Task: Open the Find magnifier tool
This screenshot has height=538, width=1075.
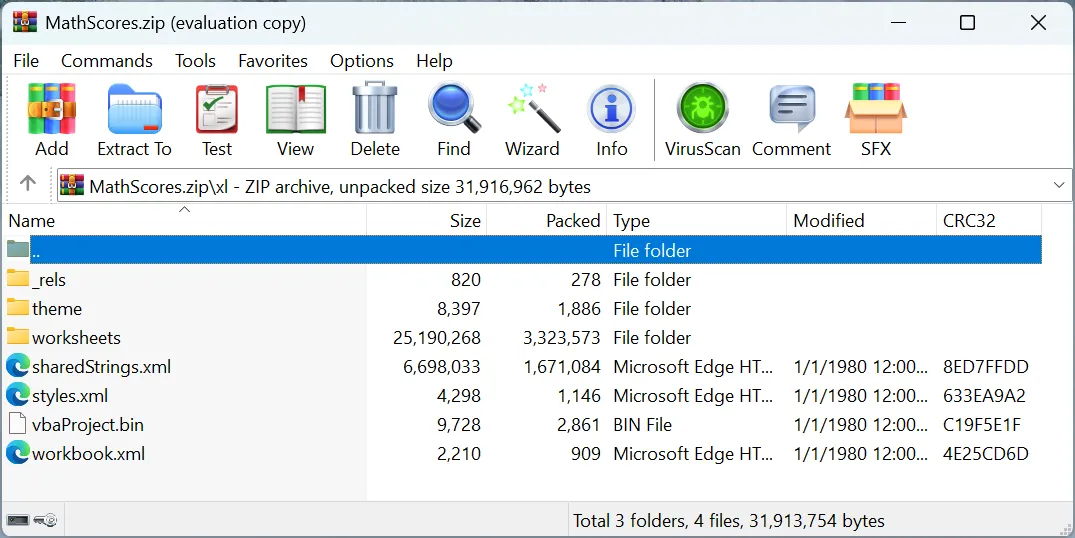Action: (455, 108)
